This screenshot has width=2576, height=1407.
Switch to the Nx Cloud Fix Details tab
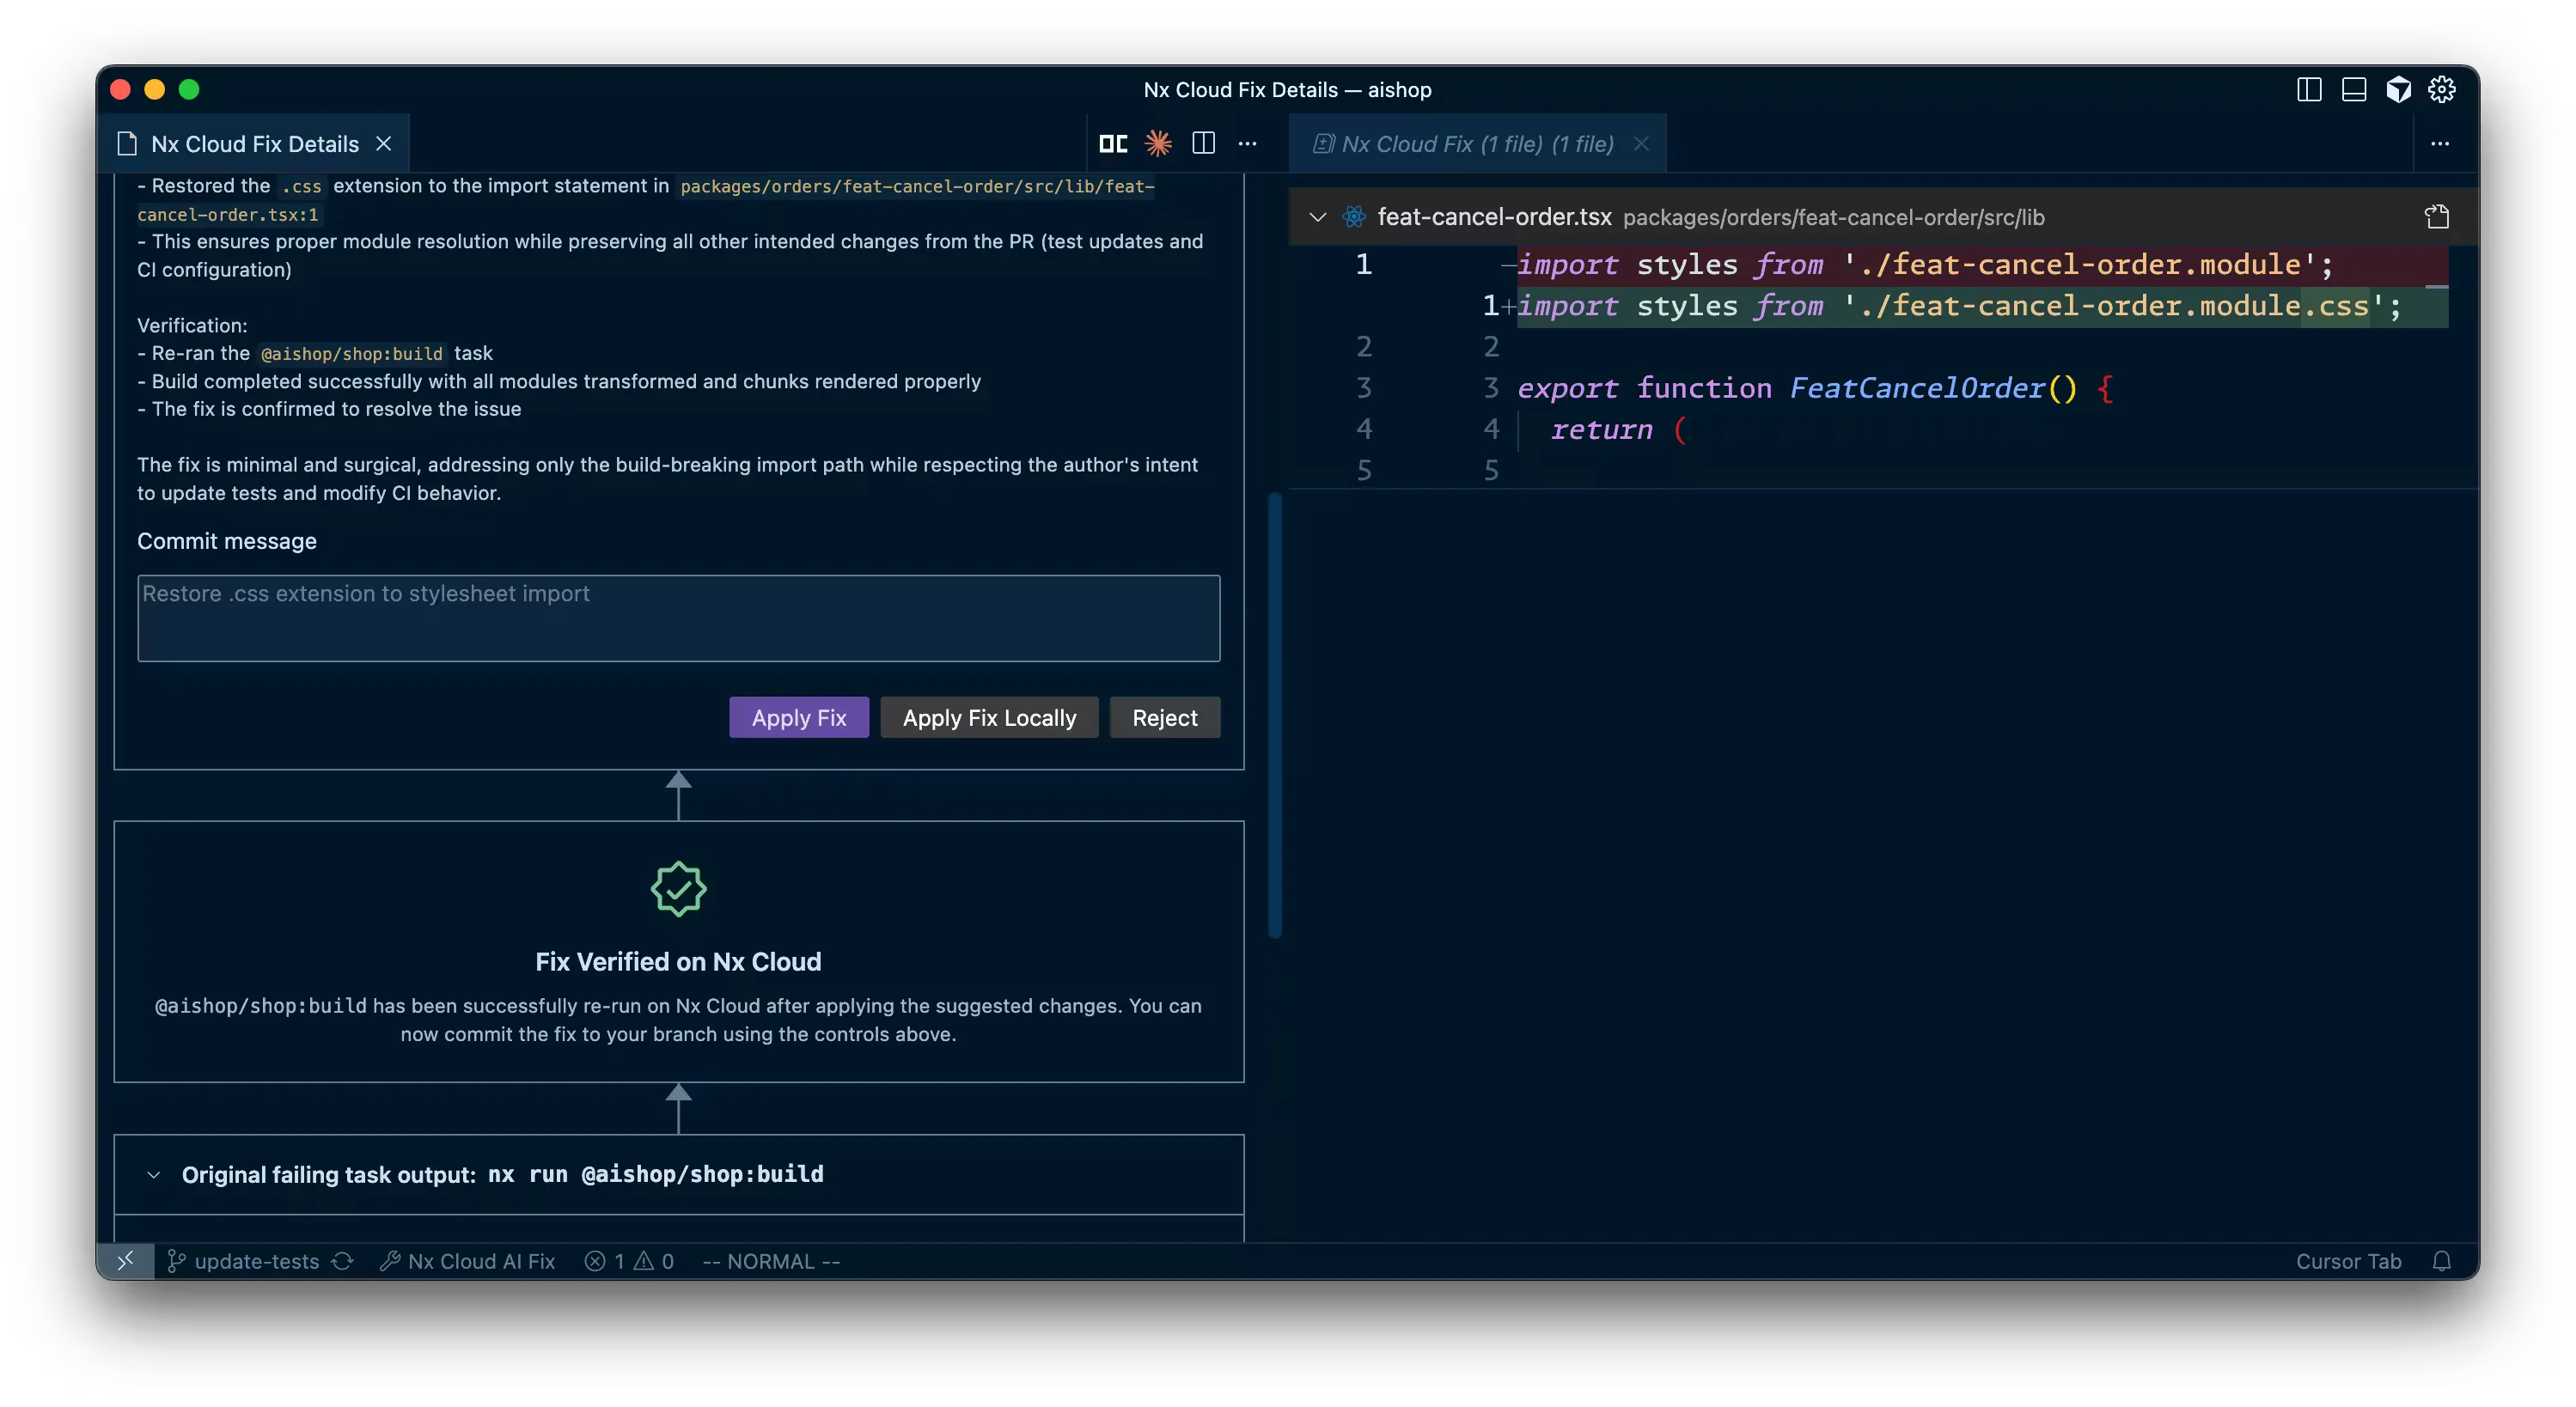point(254,143)
